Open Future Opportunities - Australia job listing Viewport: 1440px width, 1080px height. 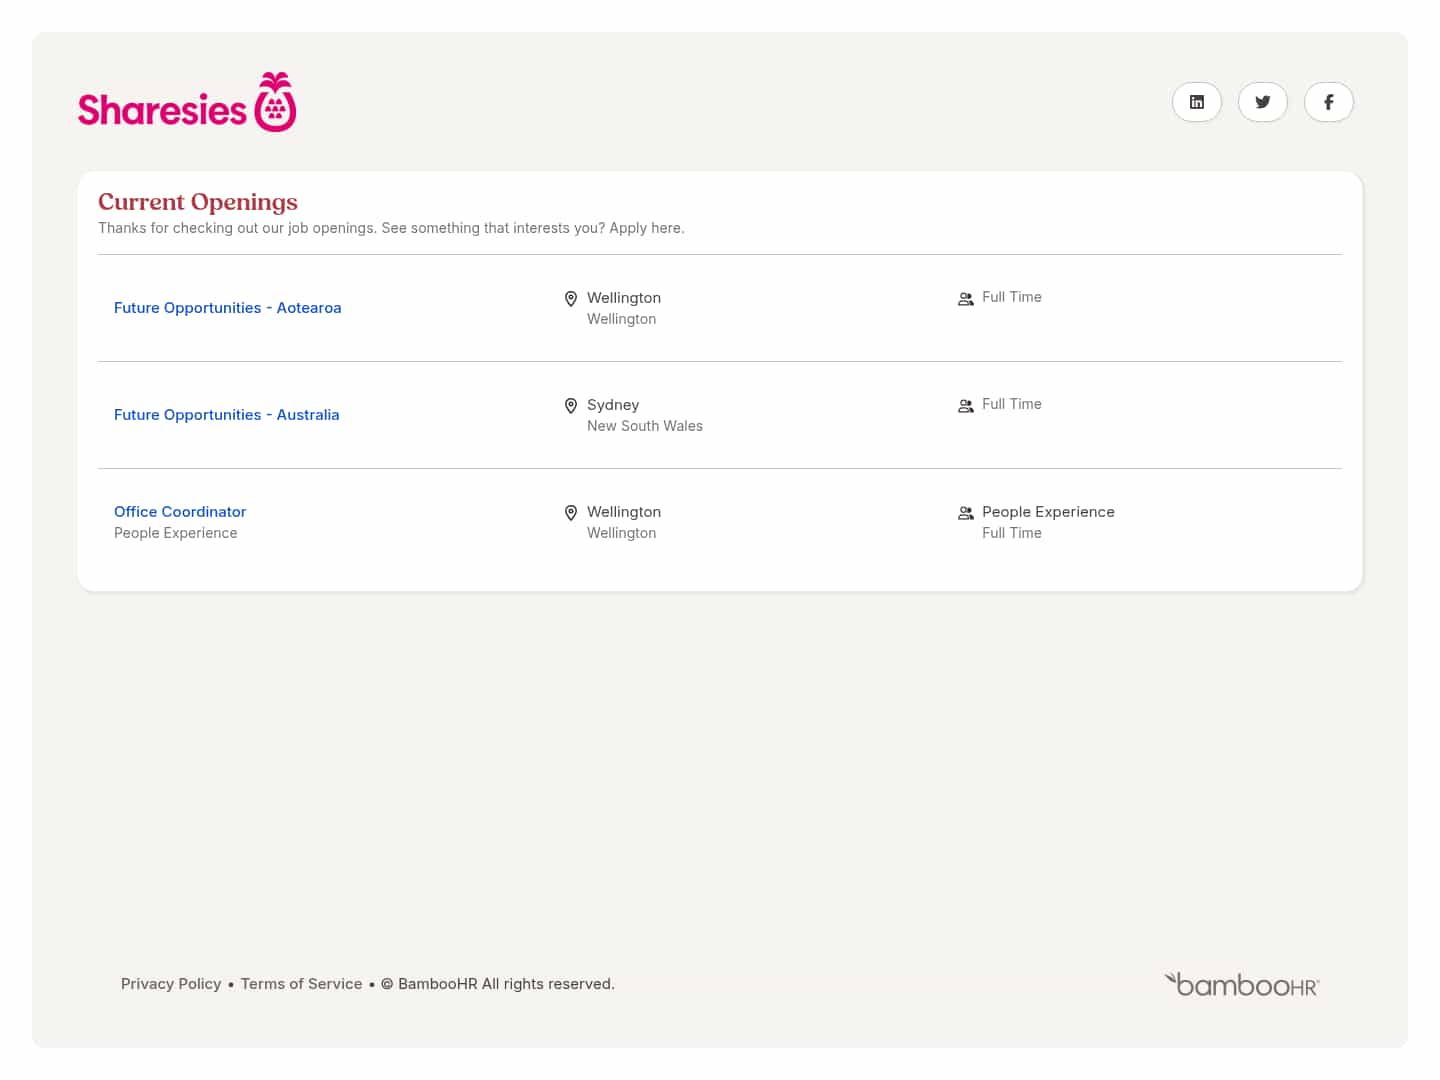[x=227, y=415]
